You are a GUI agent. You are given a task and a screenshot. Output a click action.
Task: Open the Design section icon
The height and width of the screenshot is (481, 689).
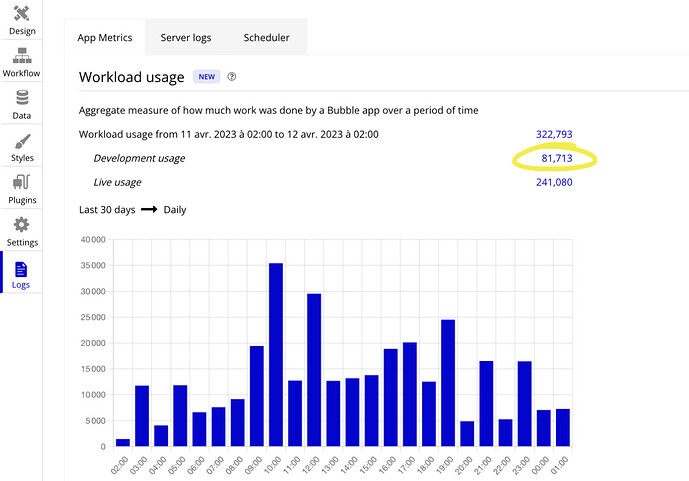click(22, 13)
